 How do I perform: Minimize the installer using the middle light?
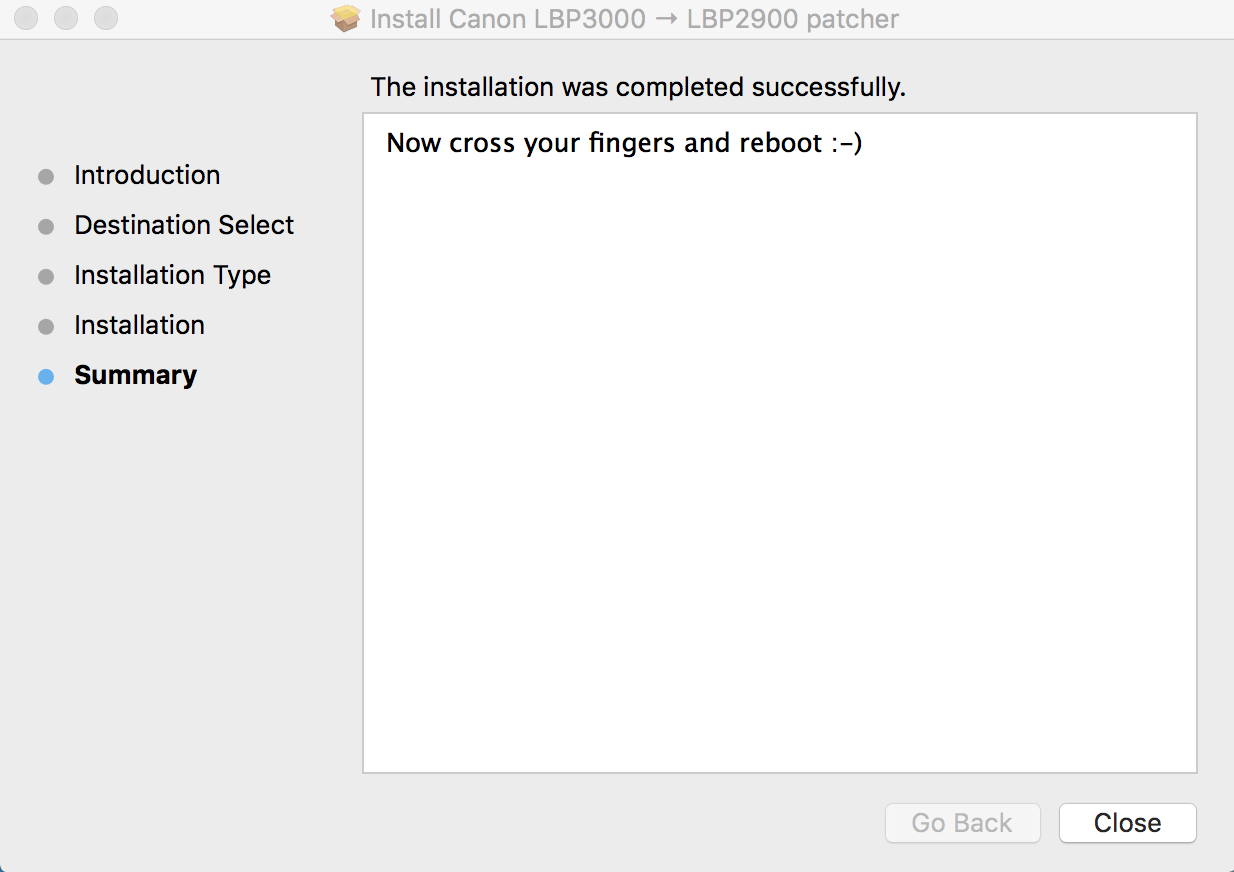tap(66, 18)
